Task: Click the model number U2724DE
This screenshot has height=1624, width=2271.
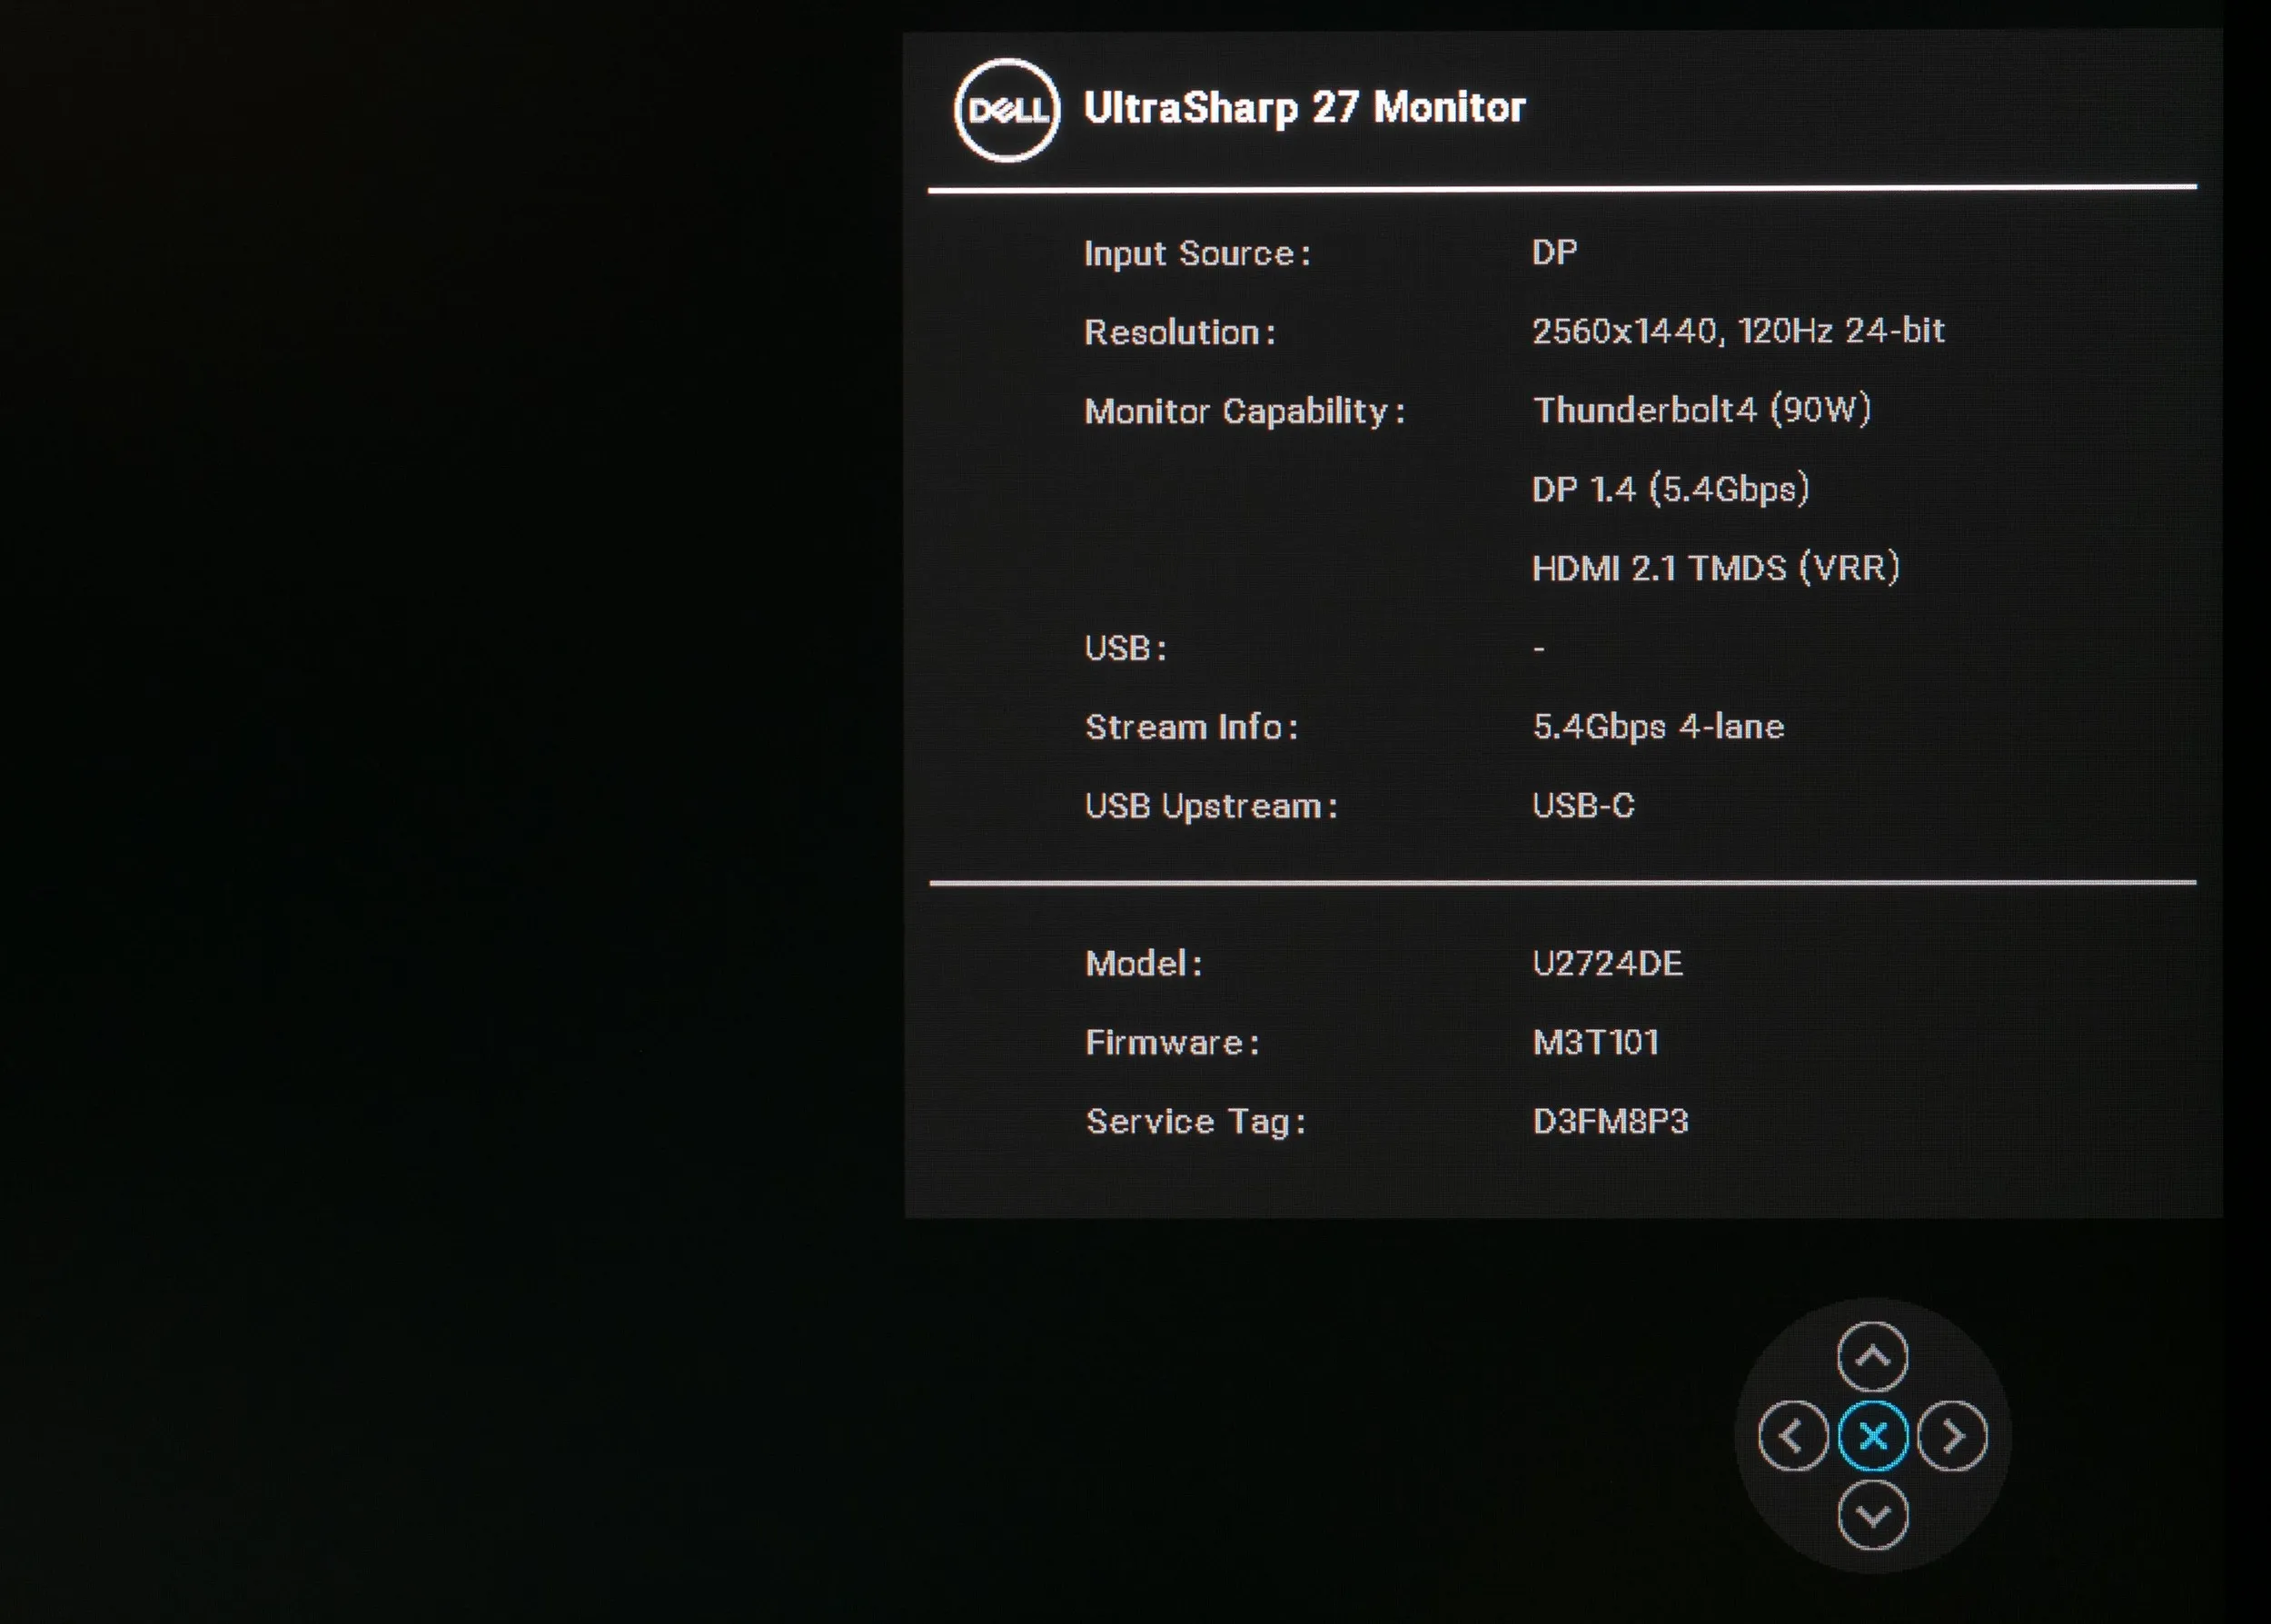Action: (1607, 963)
